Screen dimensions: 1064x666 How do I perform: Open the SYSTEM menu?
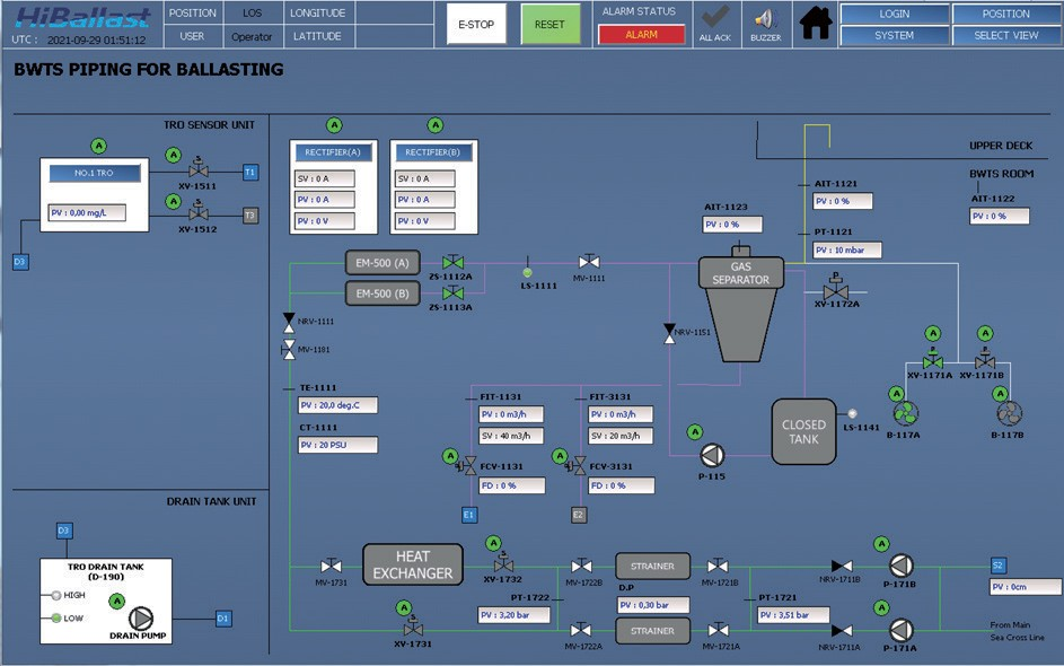coord(894,35)
